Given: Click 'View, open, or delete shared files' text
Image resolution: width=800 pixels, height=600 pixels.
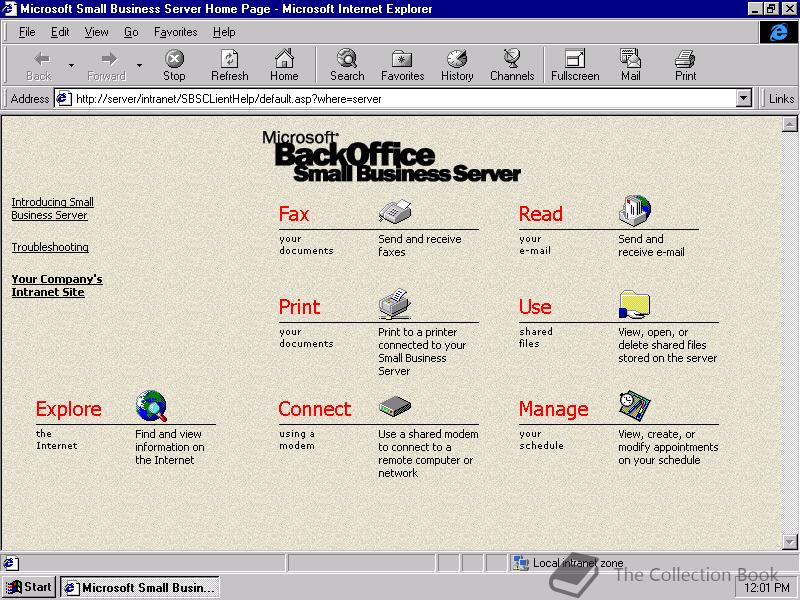Looking at the screenshot, I should tap(667, 345).
